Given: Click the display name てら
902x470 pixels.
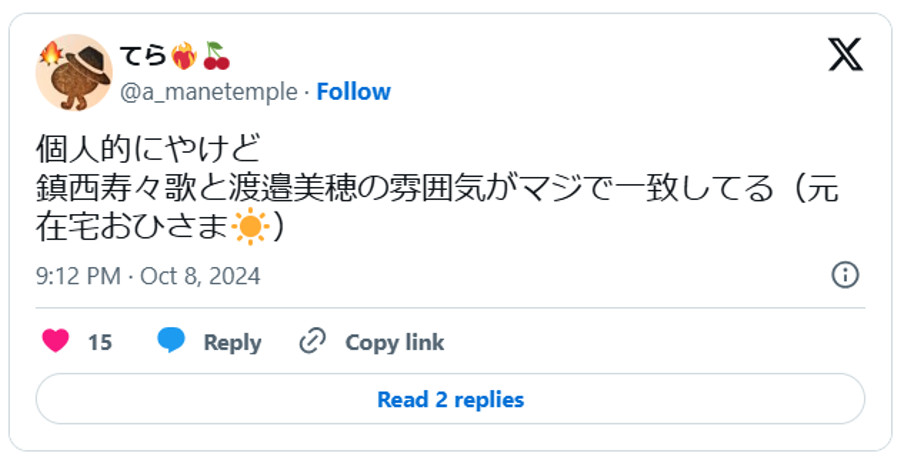Looking at the screenshot, I should pyautogui.click(x=143, y=54).
